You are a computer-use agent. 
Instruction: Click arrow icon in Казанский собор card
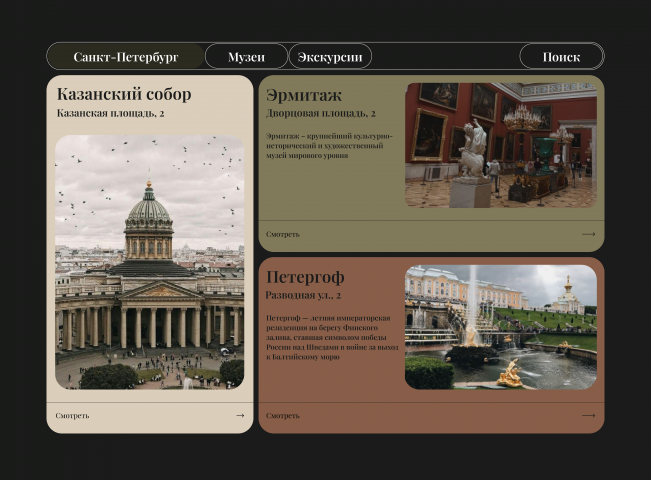click(240, 416)
